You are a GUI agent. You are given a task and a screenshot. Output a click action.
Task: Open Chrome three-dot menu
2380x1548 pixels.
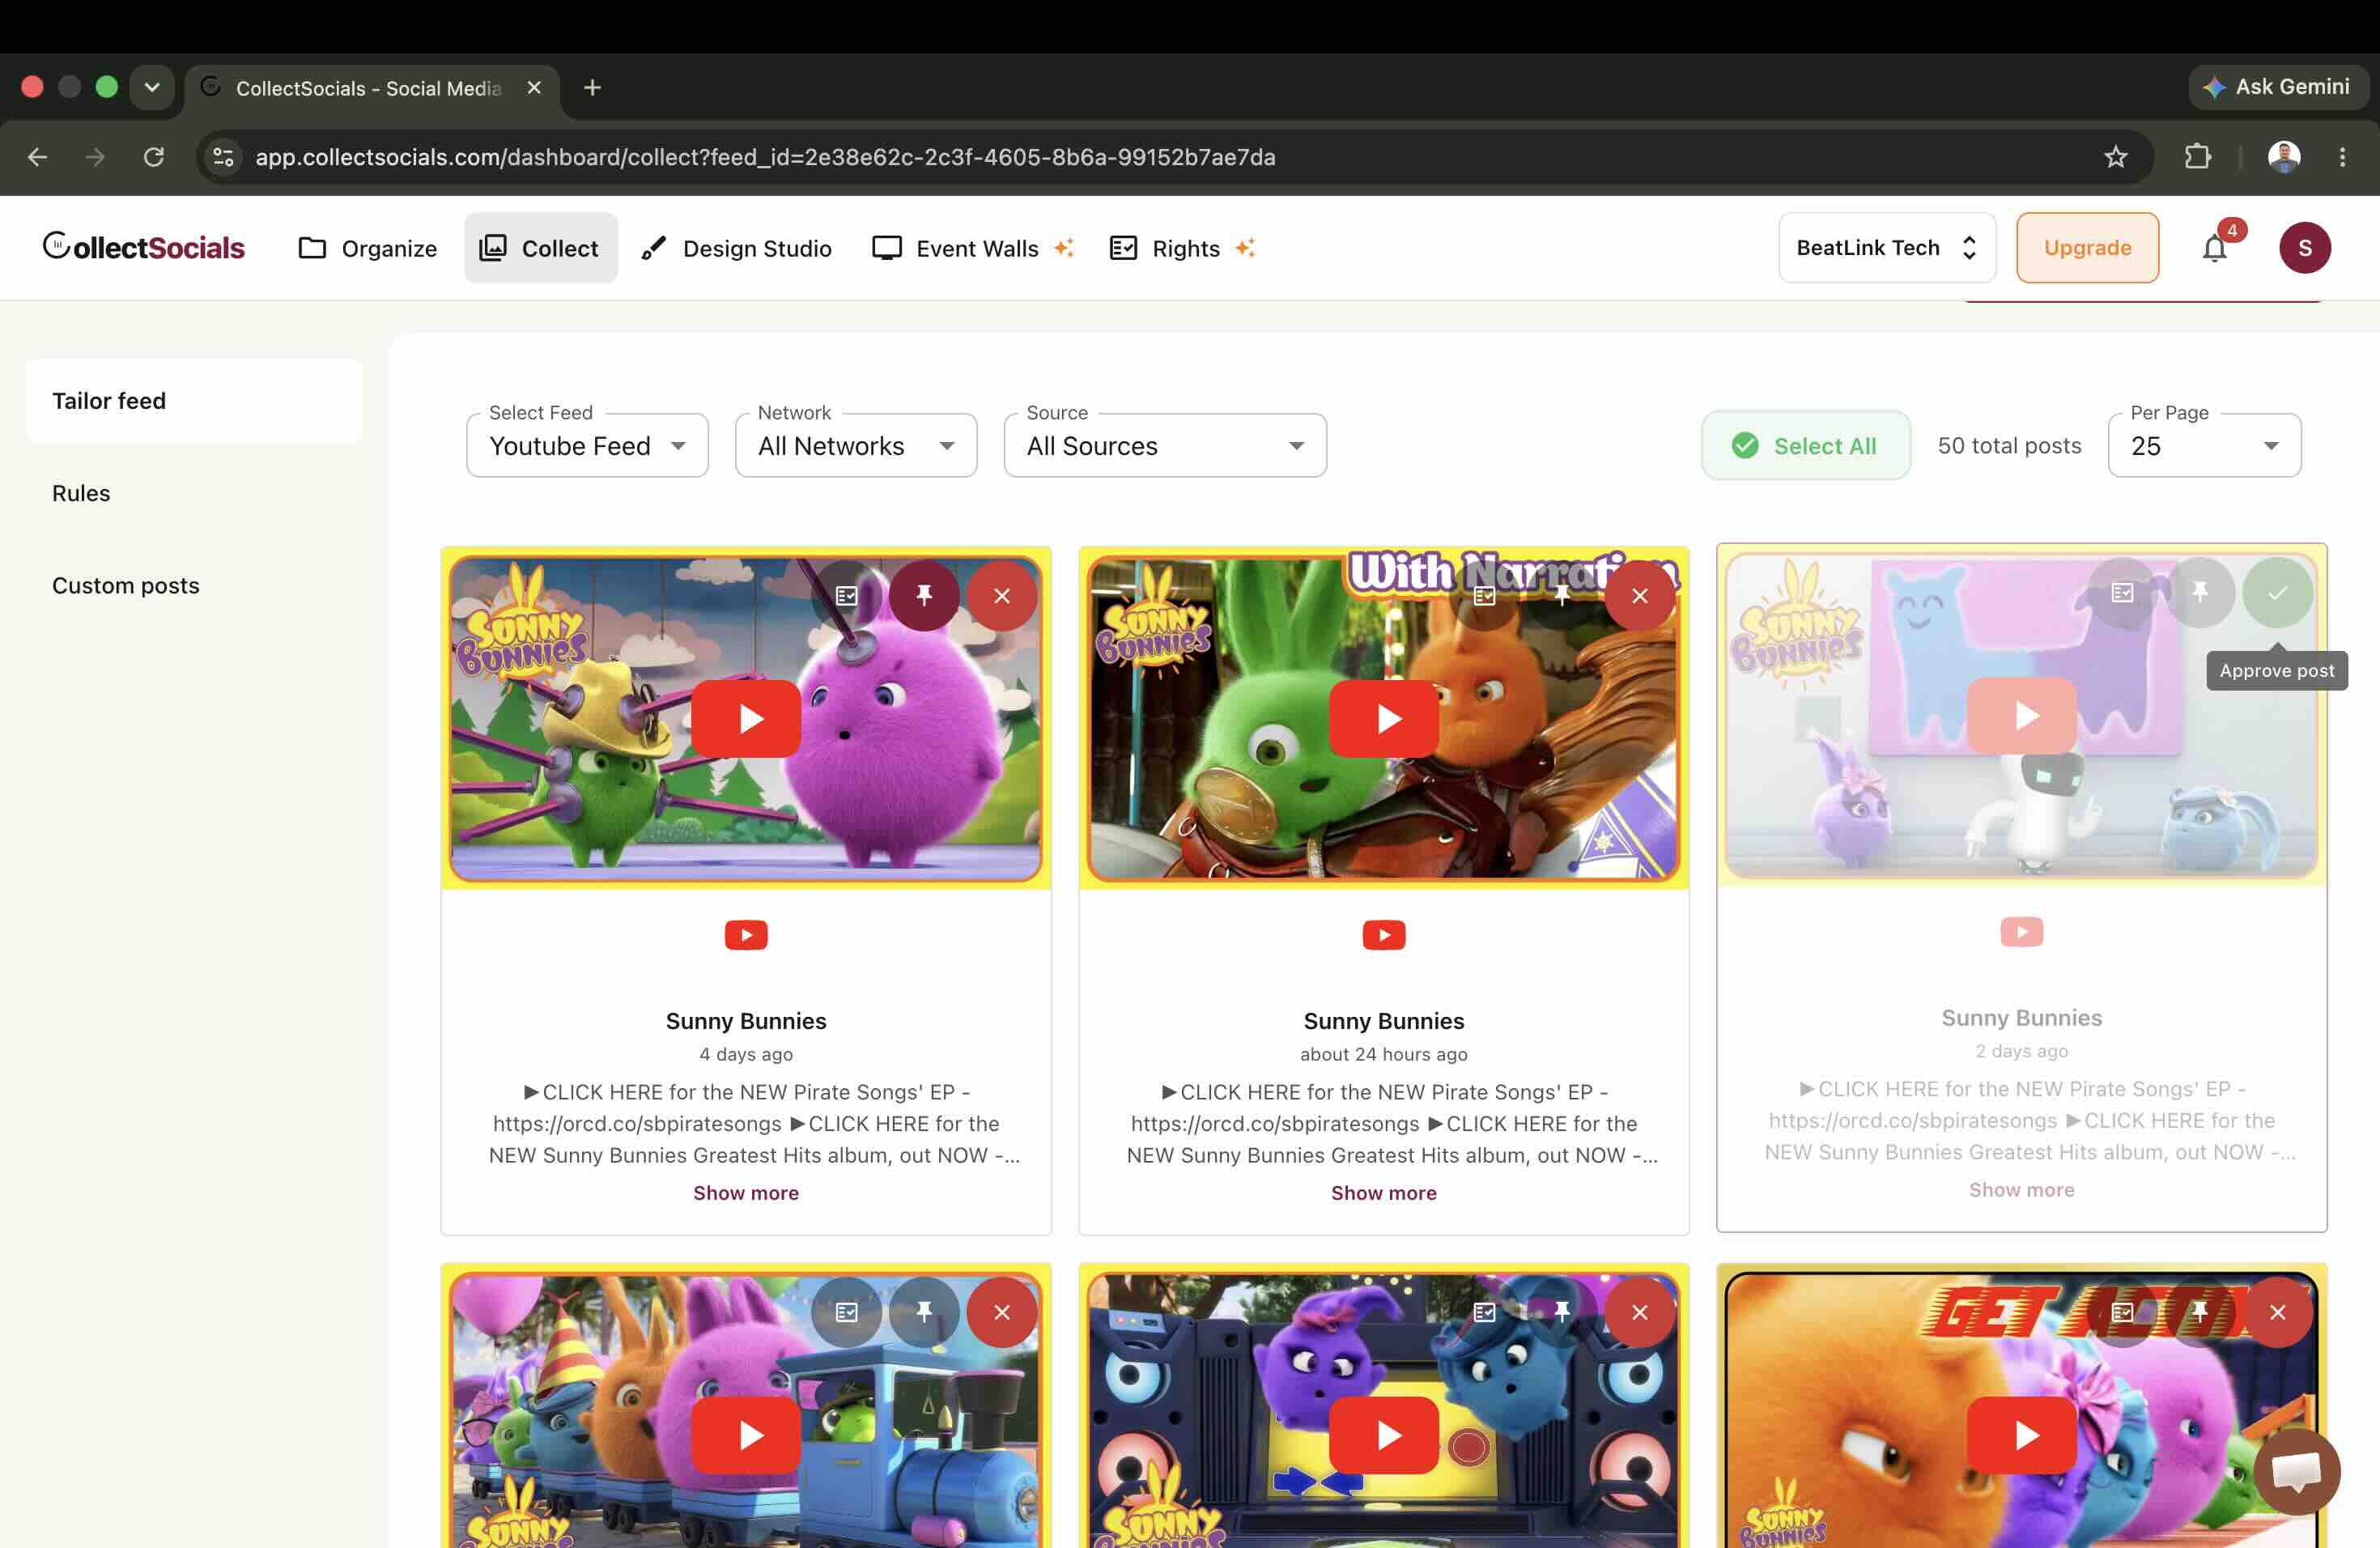pos(2342,157)
